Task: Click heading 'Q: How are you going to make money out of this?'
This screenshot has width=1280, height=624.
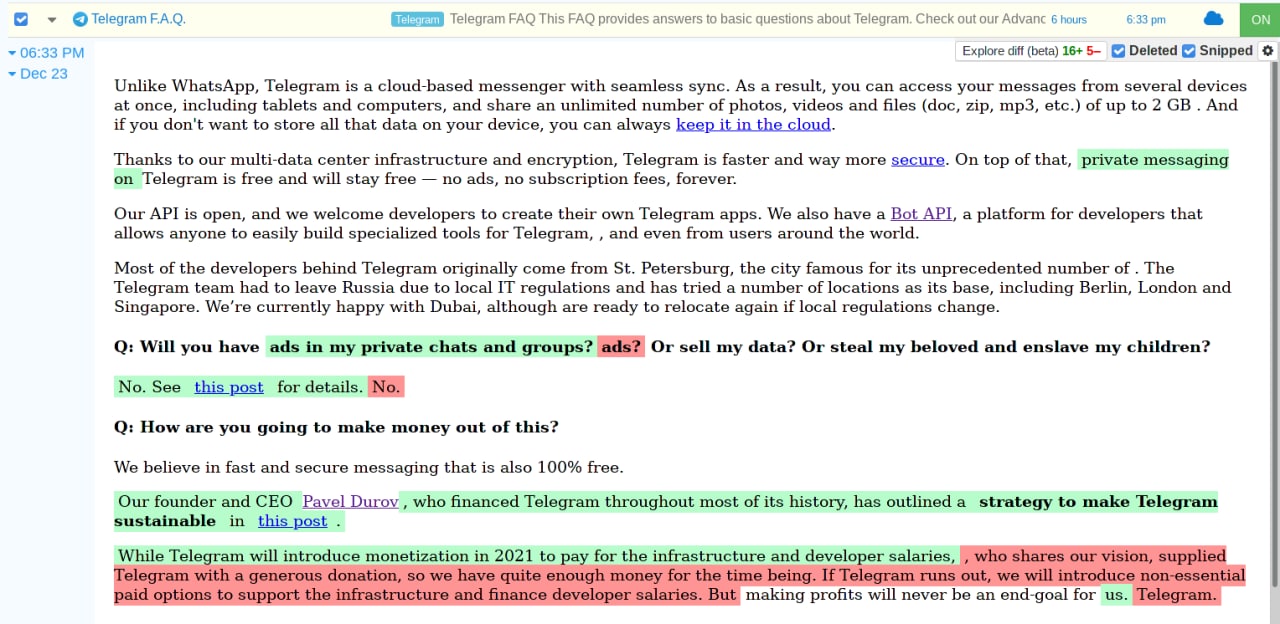Action: (336, 427)
